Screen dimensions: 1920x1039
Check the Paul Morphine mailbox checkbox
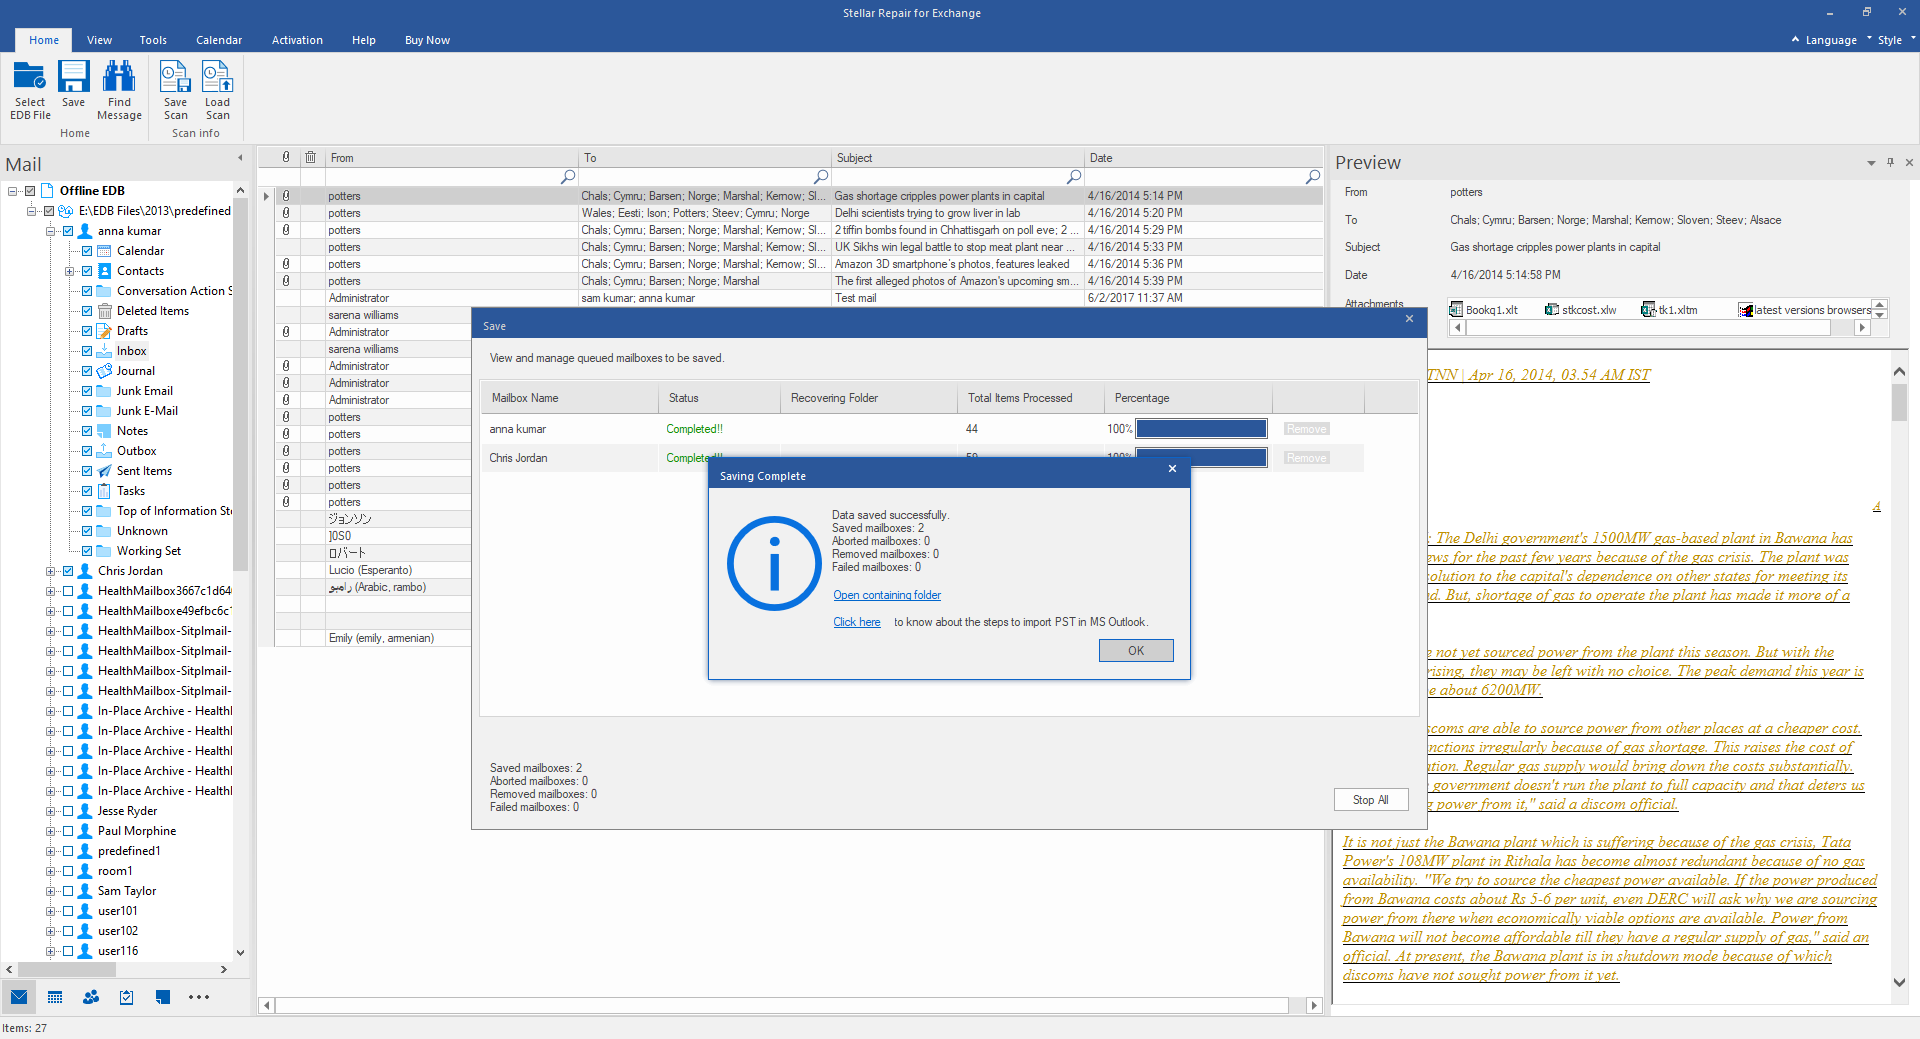(68, 831)
